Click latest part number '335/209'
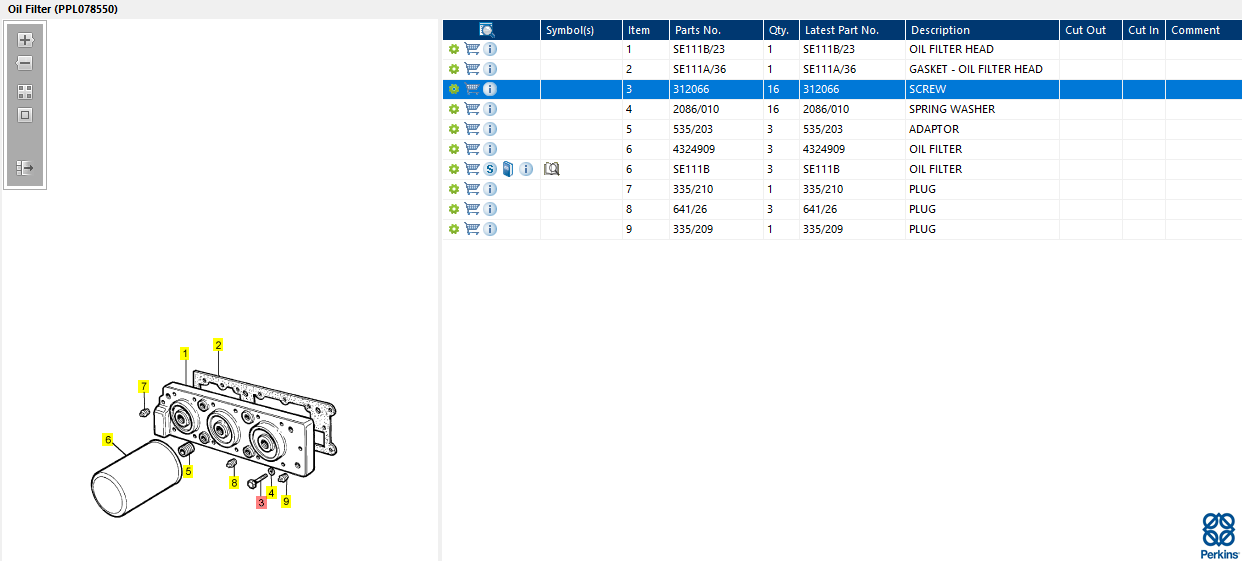Image resolution: width=1242 pixels, height=561 pixels. point(823,229)
